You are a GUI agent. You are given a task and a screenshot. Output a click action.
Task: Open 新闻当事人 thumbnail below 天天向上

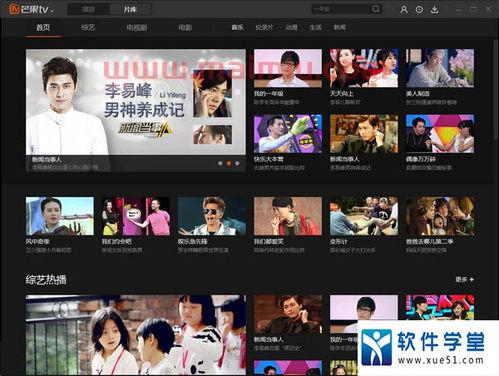pyautogui.click(x=364, y=134)
